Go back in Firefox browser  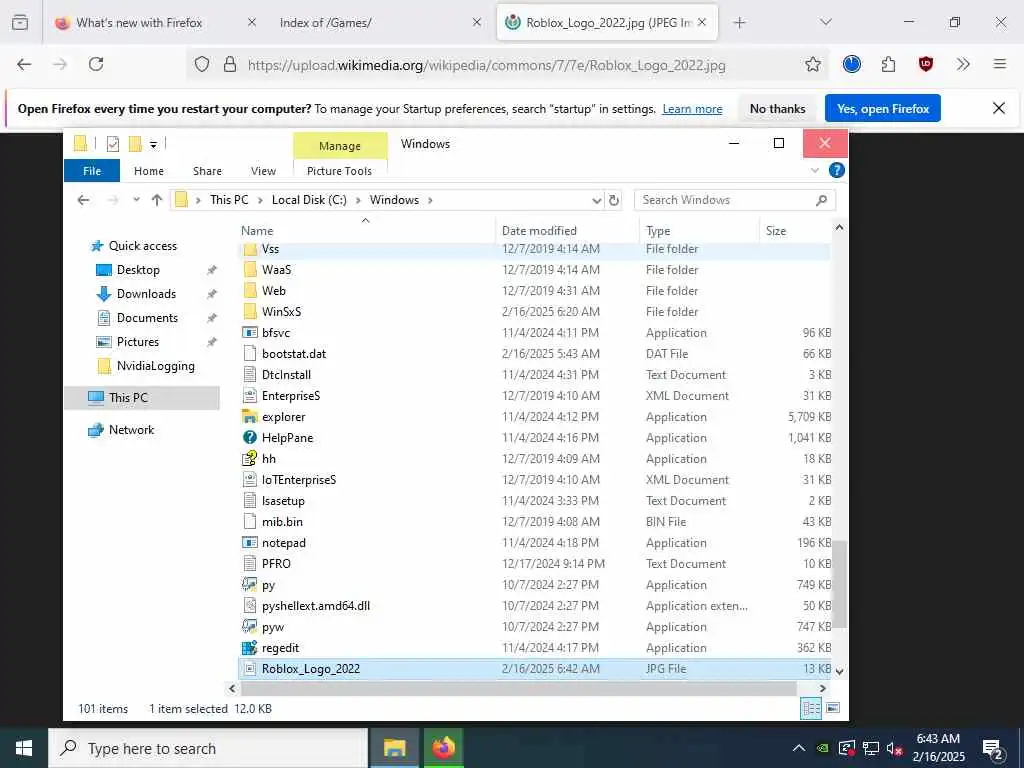[24, 64]
